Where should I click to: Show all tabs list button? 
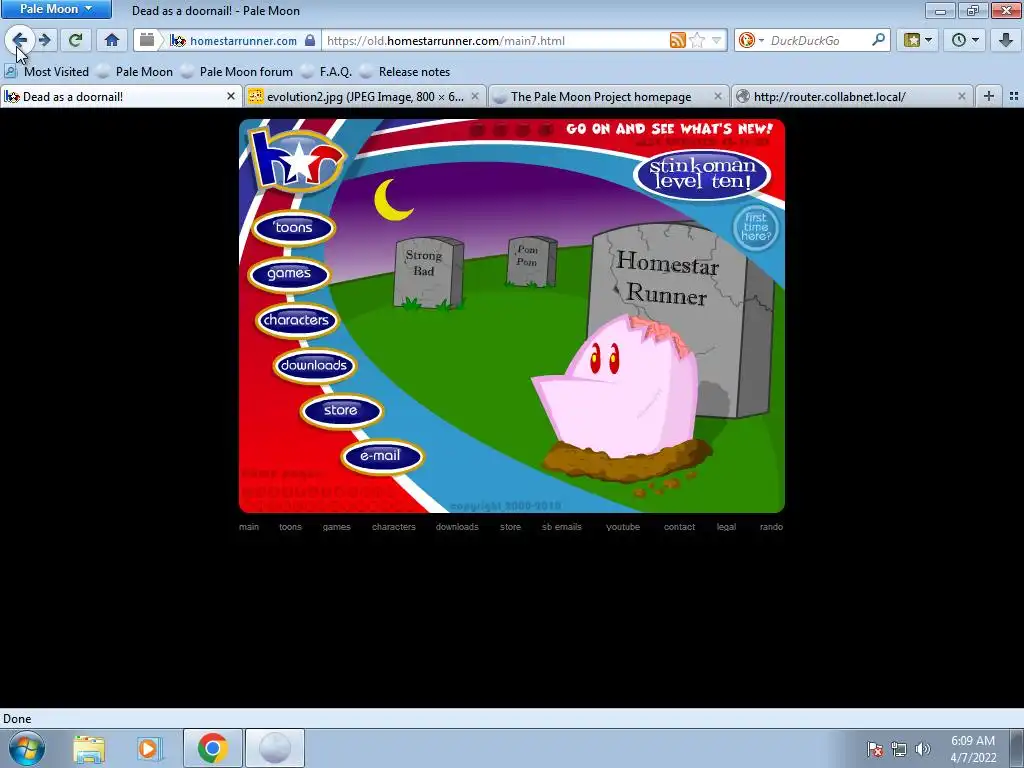pos(1014,97)
